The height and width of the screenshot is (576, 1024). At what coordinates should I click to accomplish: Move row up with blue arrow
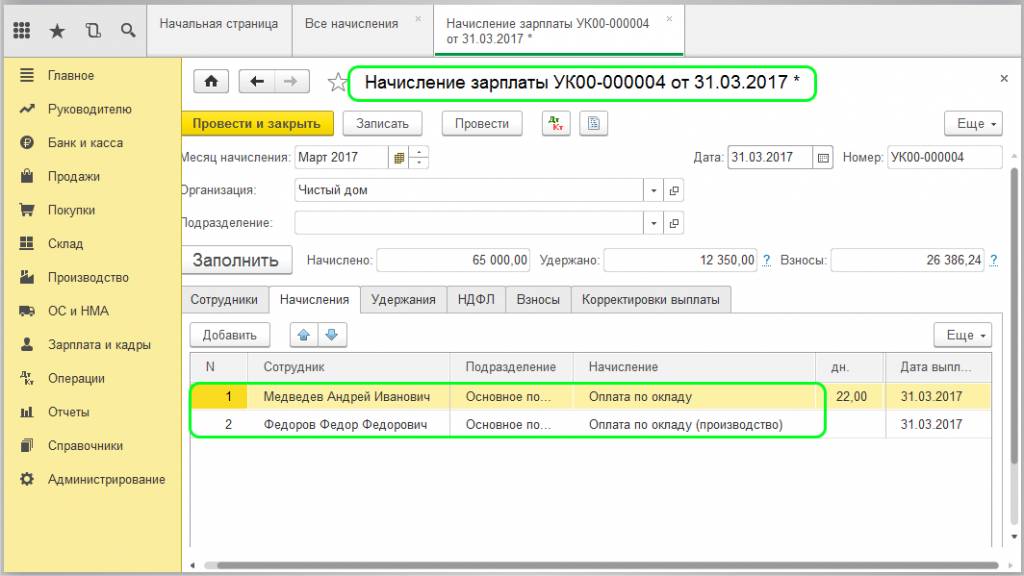coord(304,335)
